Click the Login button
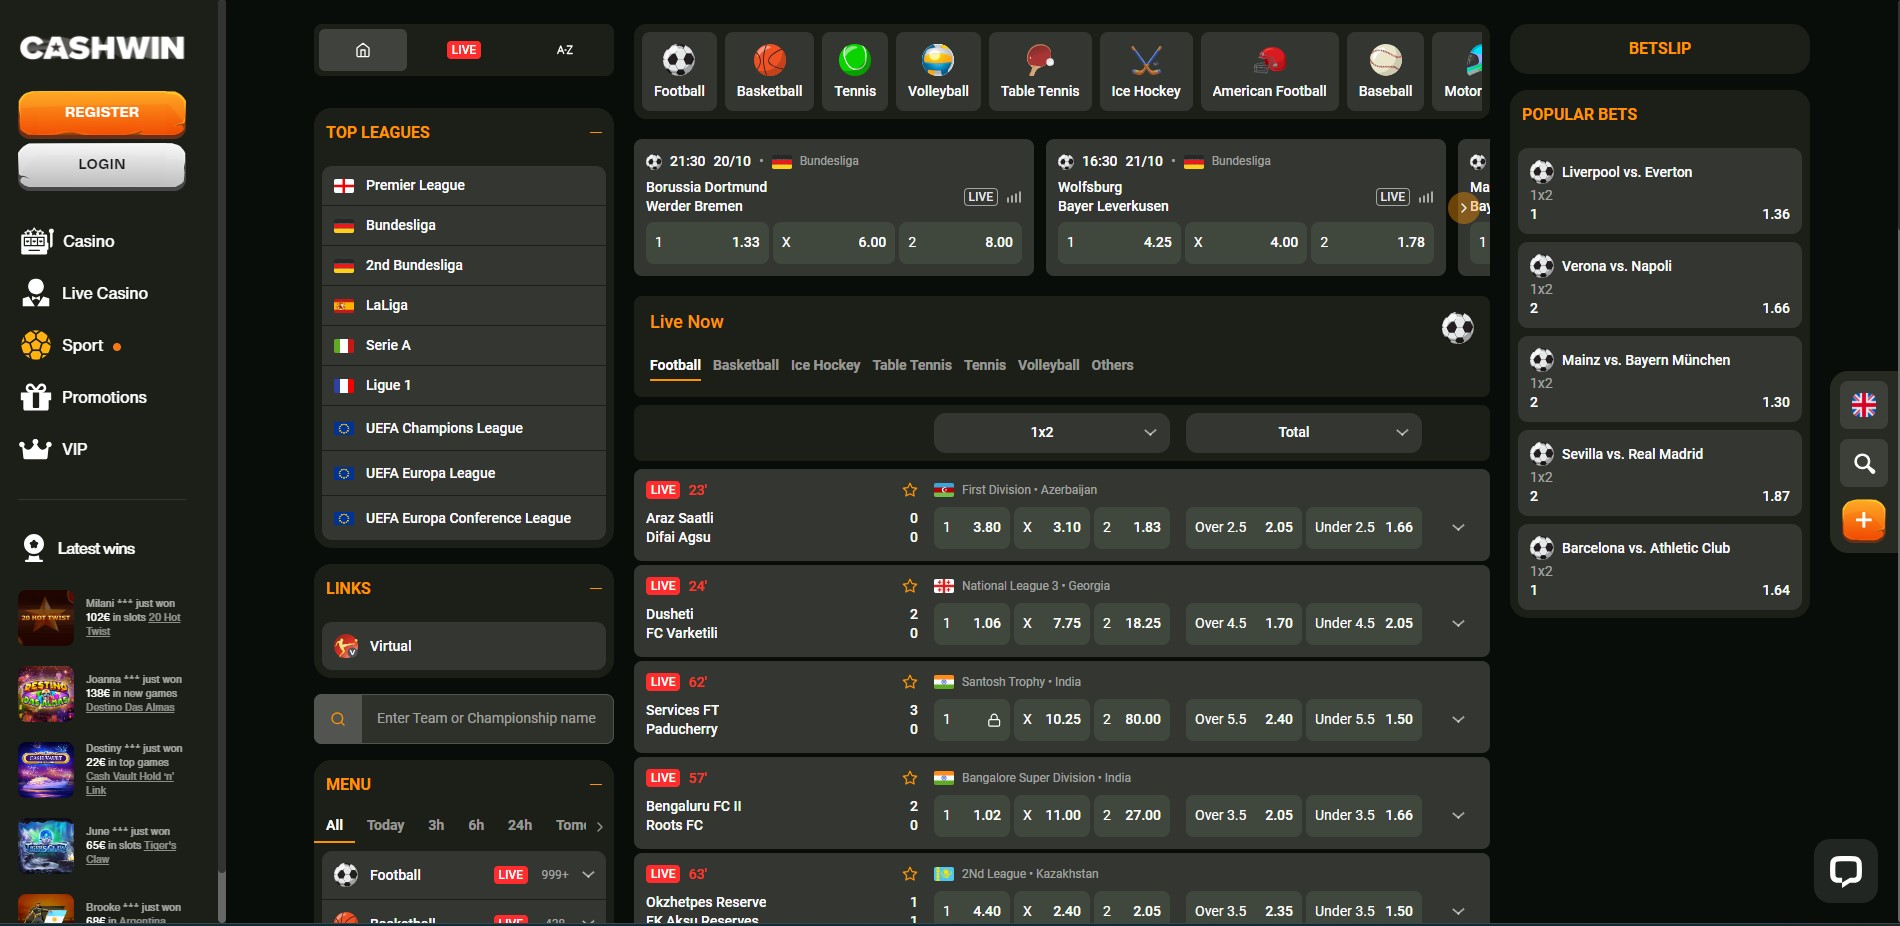The width and height of the screenshot is (1900, 926). tap(102, 165)
